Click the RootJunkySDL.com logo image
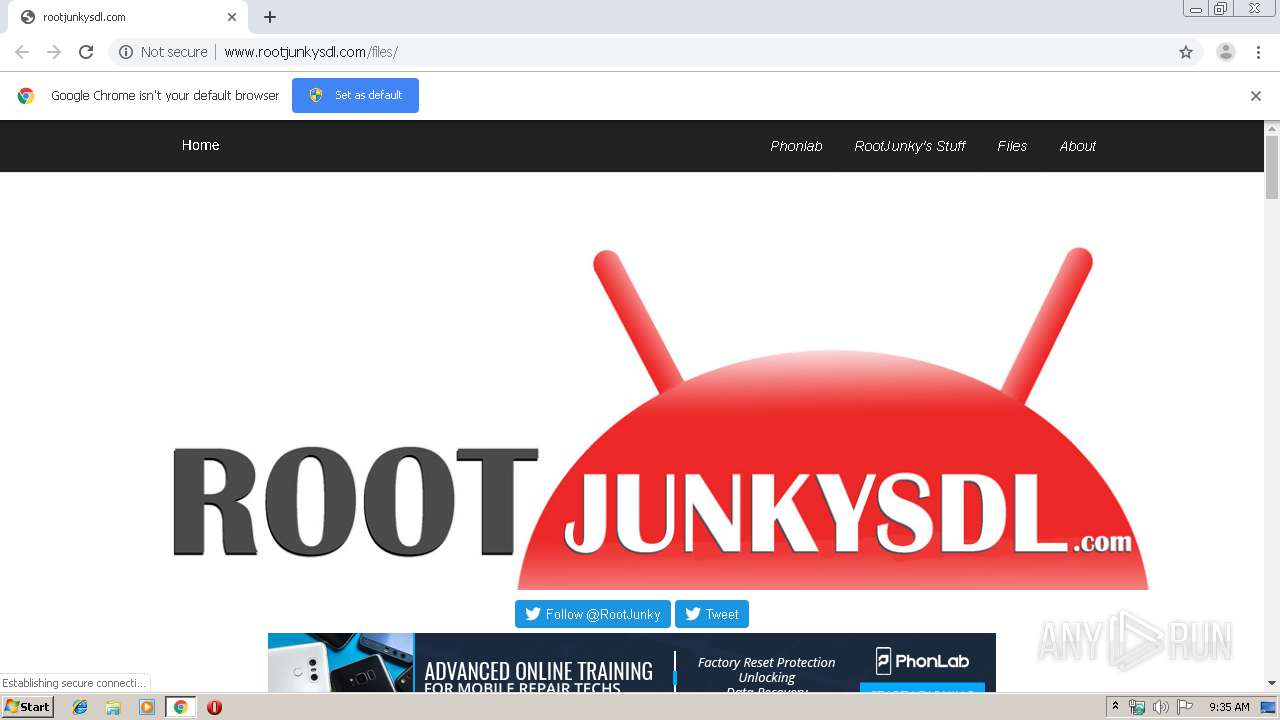Viewport: 1280px width, 720px height. (x=660, y=418)
